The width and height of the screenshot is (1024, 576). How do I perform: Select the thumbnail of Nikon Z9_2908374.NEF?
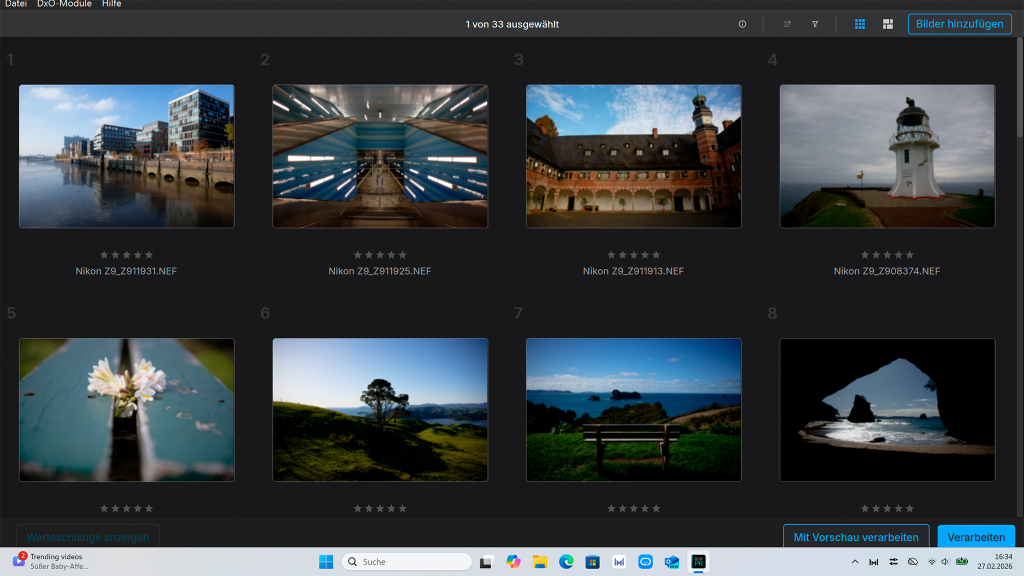click(887, 156)
